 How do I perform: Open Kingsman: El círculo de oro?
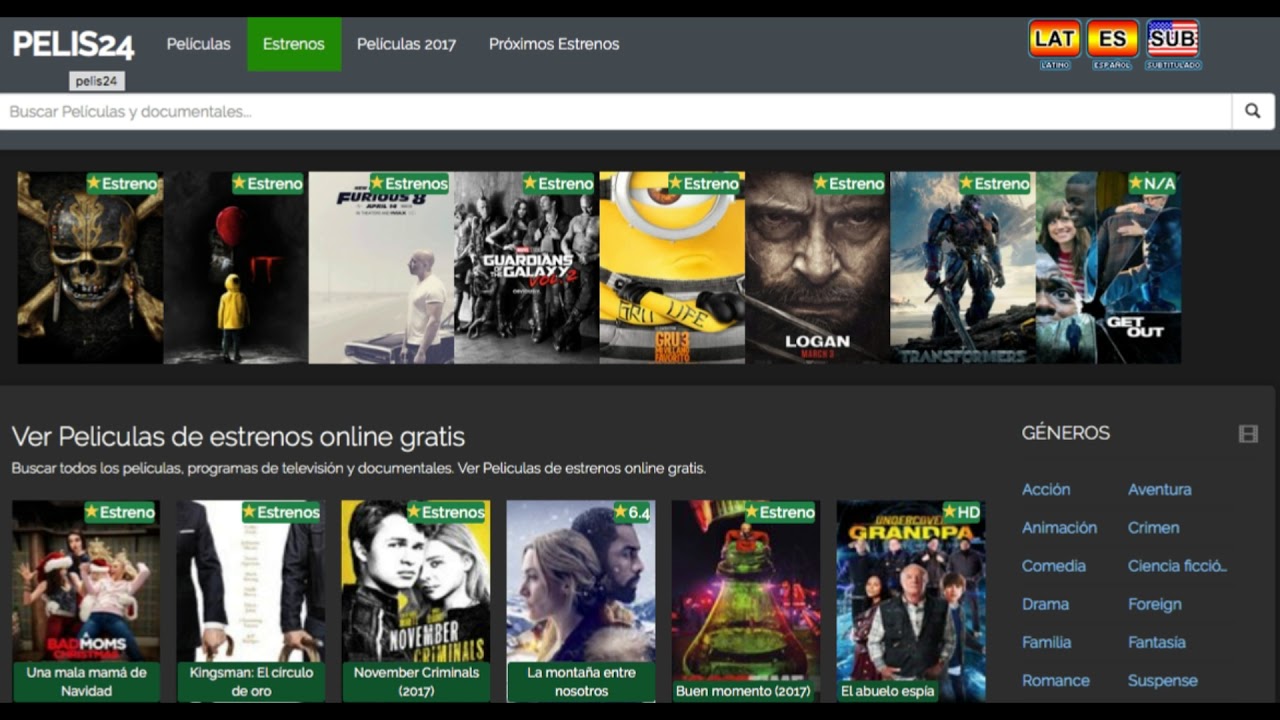[x=251, y=600]
